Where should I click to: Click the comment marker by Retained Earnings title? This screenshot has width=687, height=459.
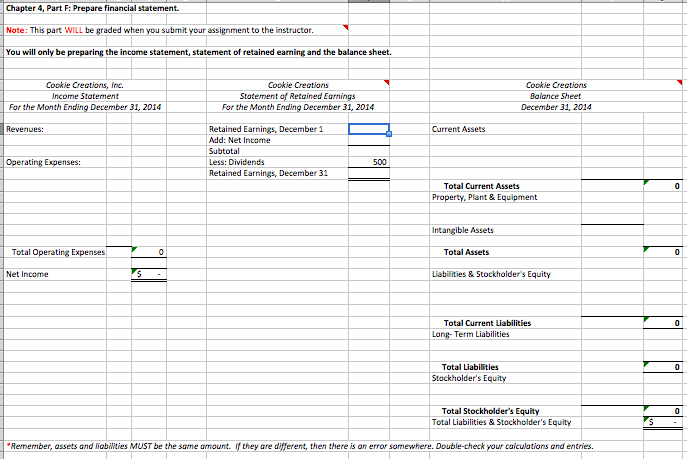[386, 82]
